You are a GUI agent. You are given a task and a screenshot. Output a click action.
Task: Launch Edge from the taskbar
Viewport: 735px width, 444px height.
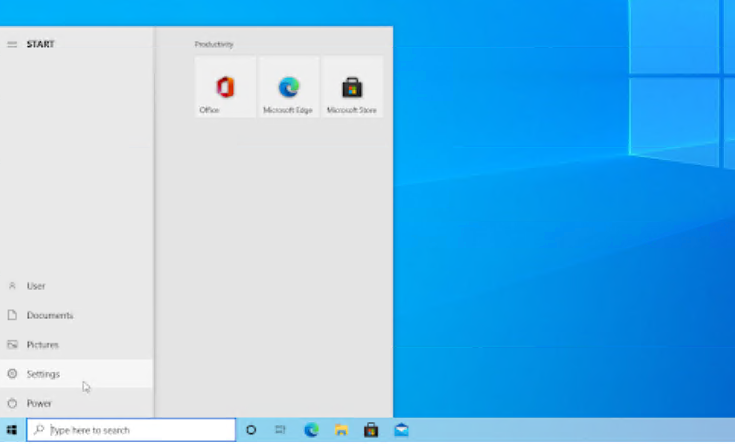311,430
